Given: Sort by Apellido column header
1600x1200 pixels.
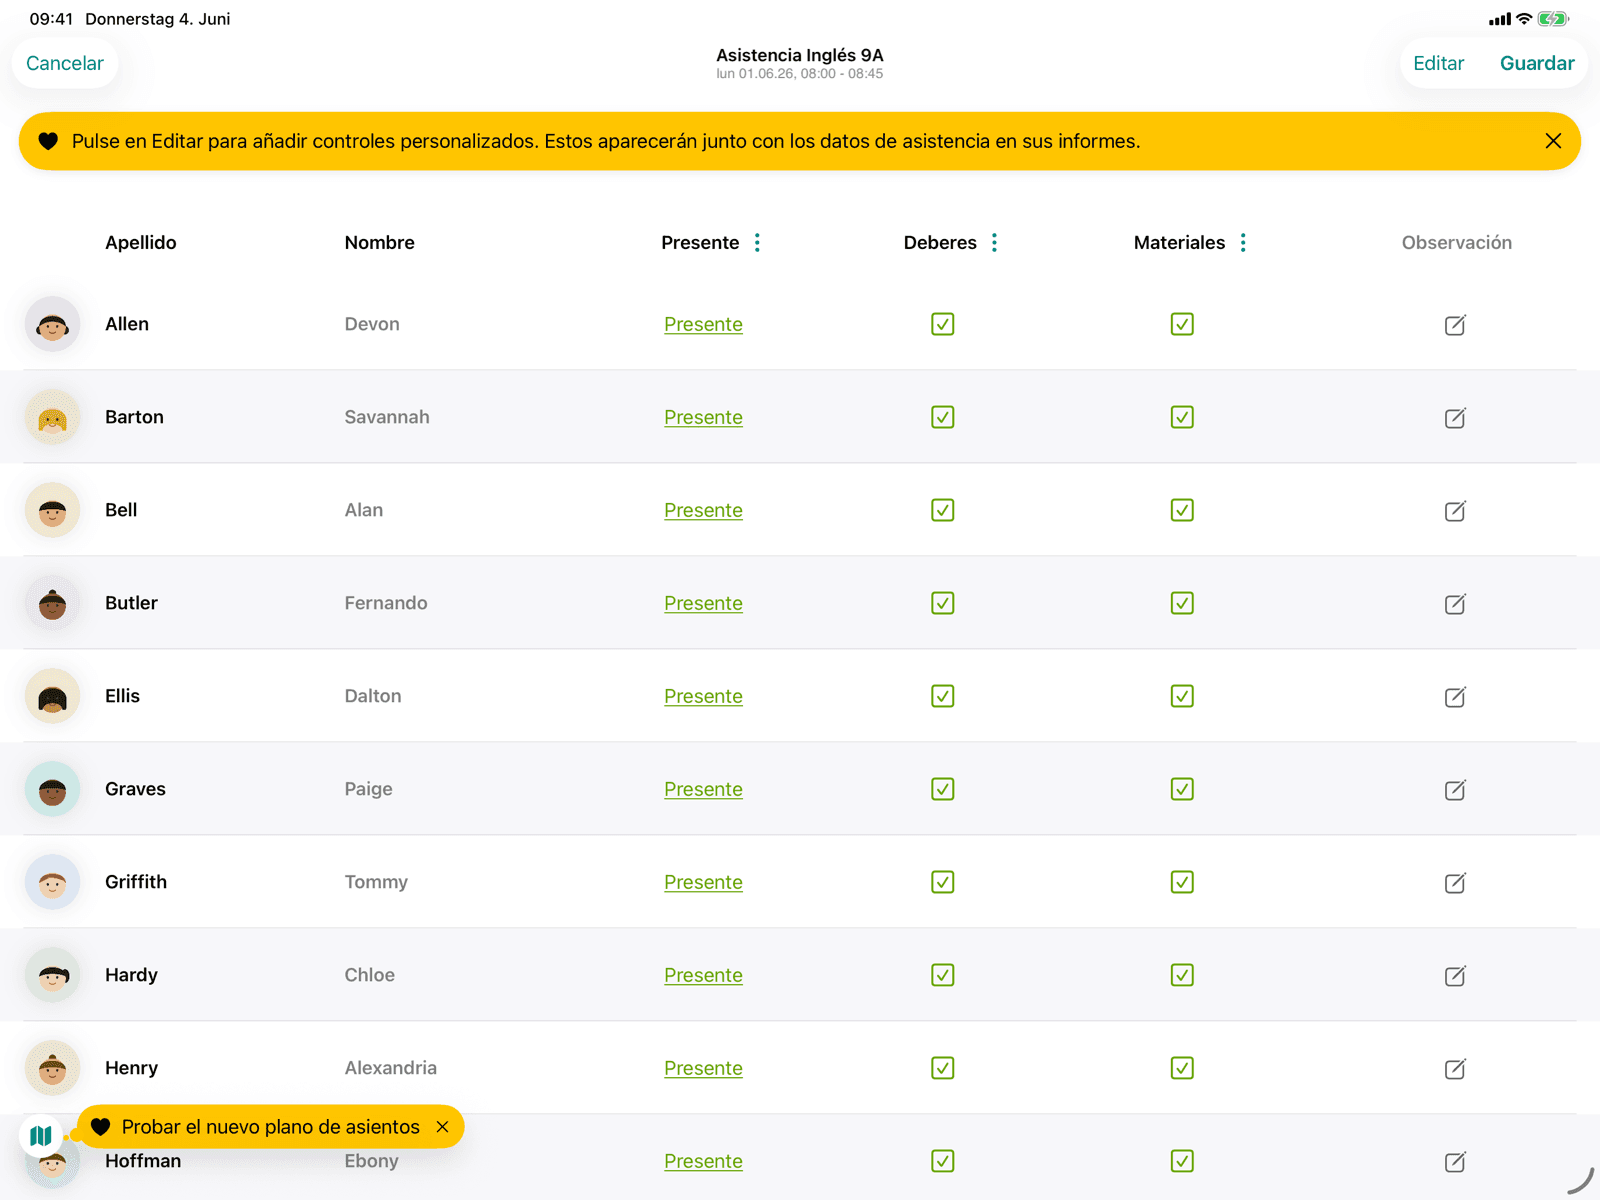Looking at the screenshot, I should (x=141, y=243).
